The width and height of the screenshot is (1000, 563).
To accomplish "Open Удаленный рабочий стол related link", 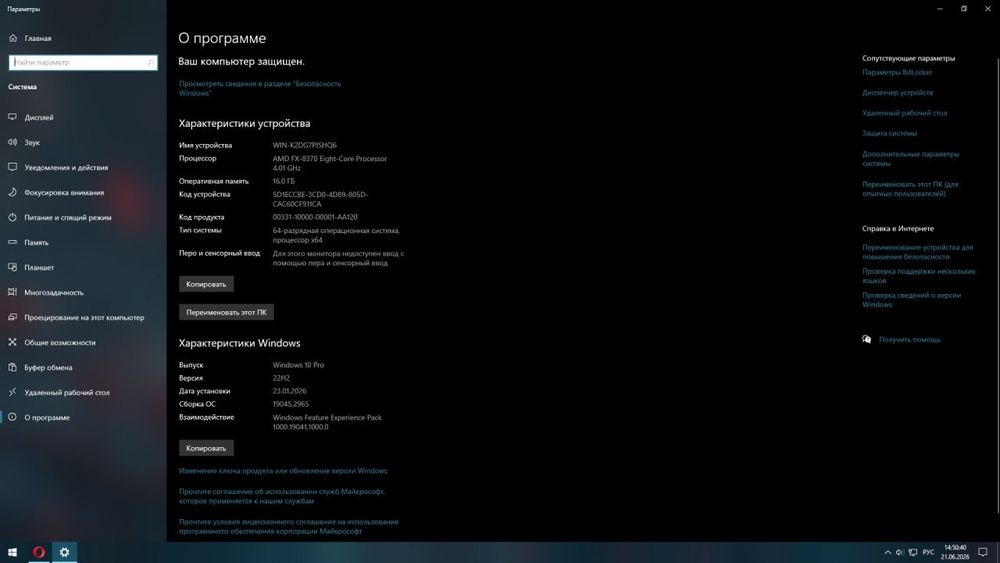I will (x=904, y=113).
